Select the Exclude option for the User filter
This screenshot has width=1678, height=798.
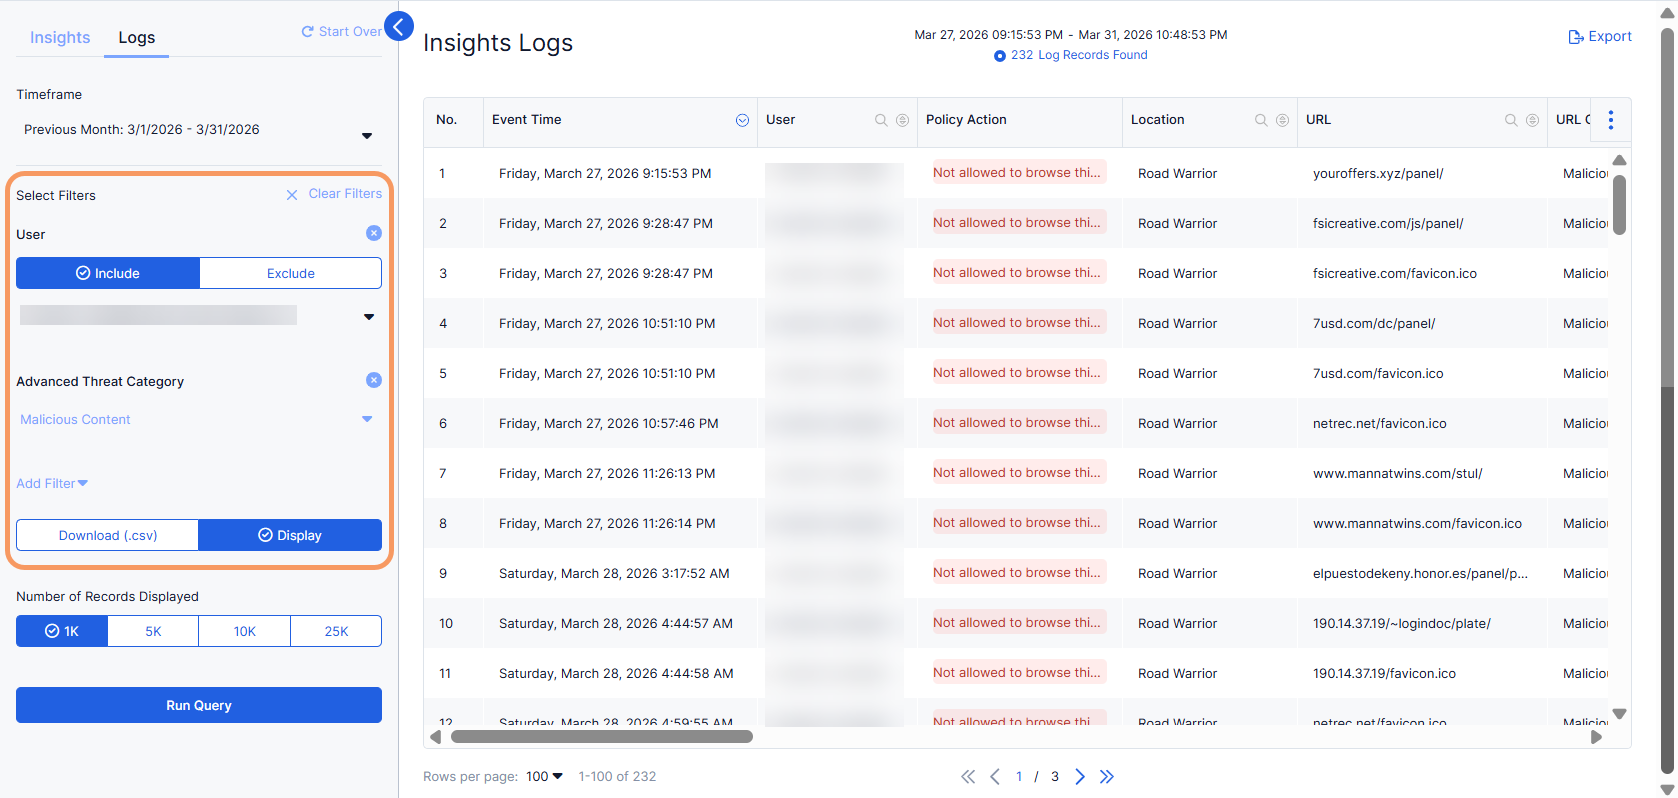[291, 273]
